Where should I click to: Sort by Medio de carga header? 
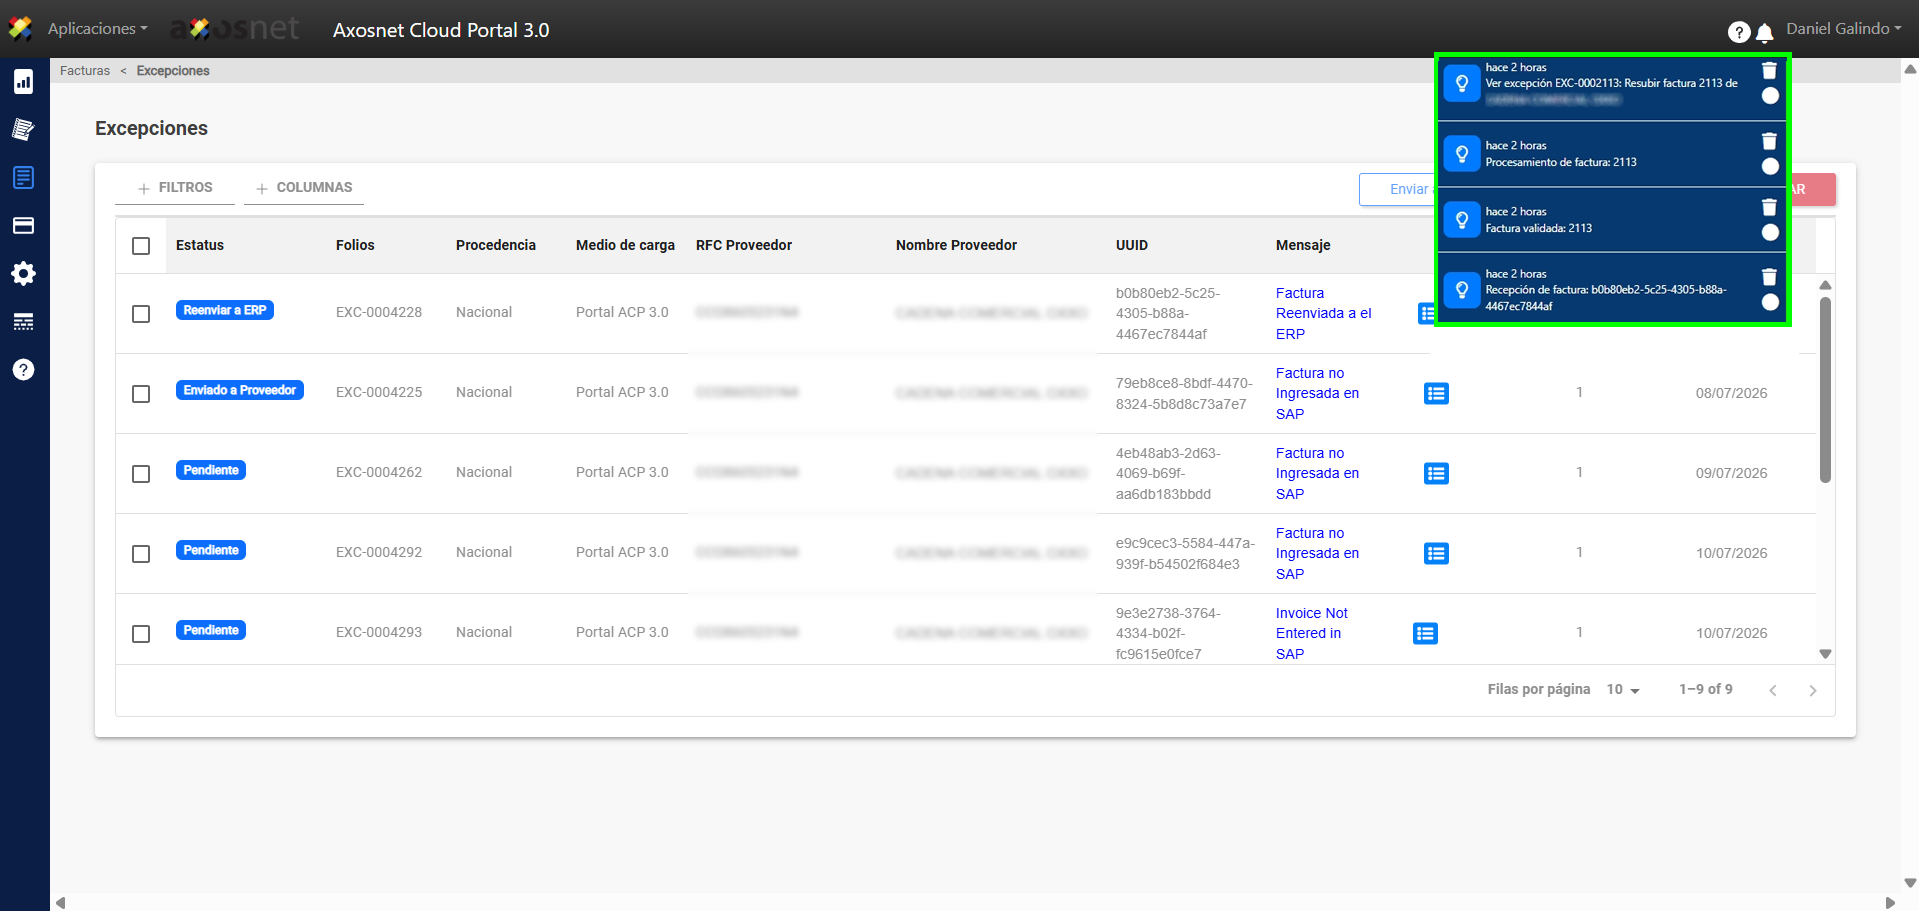625,245
